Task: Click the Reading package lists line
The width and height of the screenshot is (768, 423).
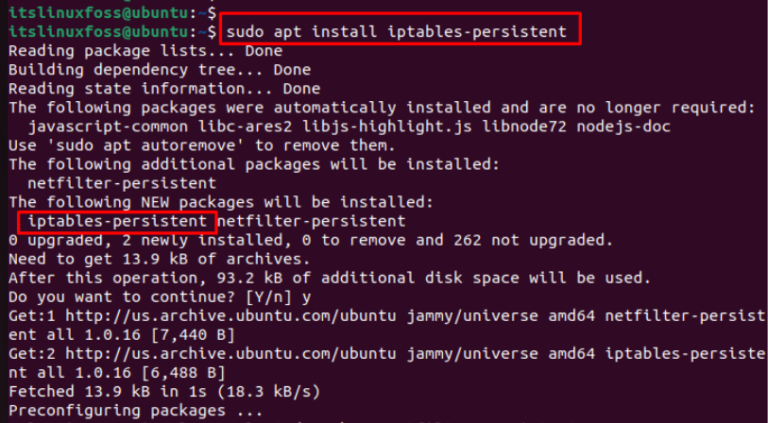Action: point(131,51)
